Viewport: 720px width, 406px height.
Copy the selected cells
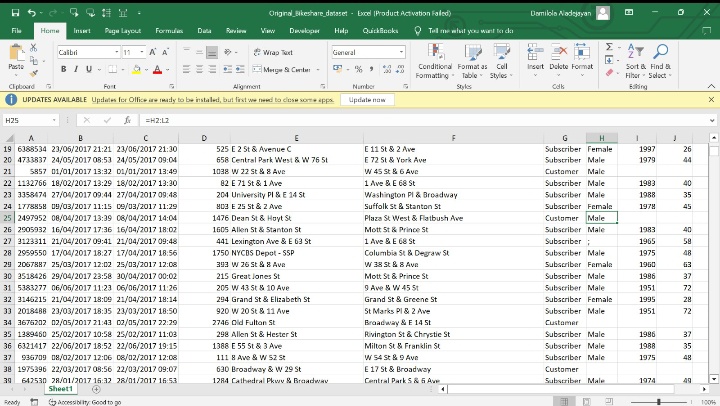click(34, 60)
